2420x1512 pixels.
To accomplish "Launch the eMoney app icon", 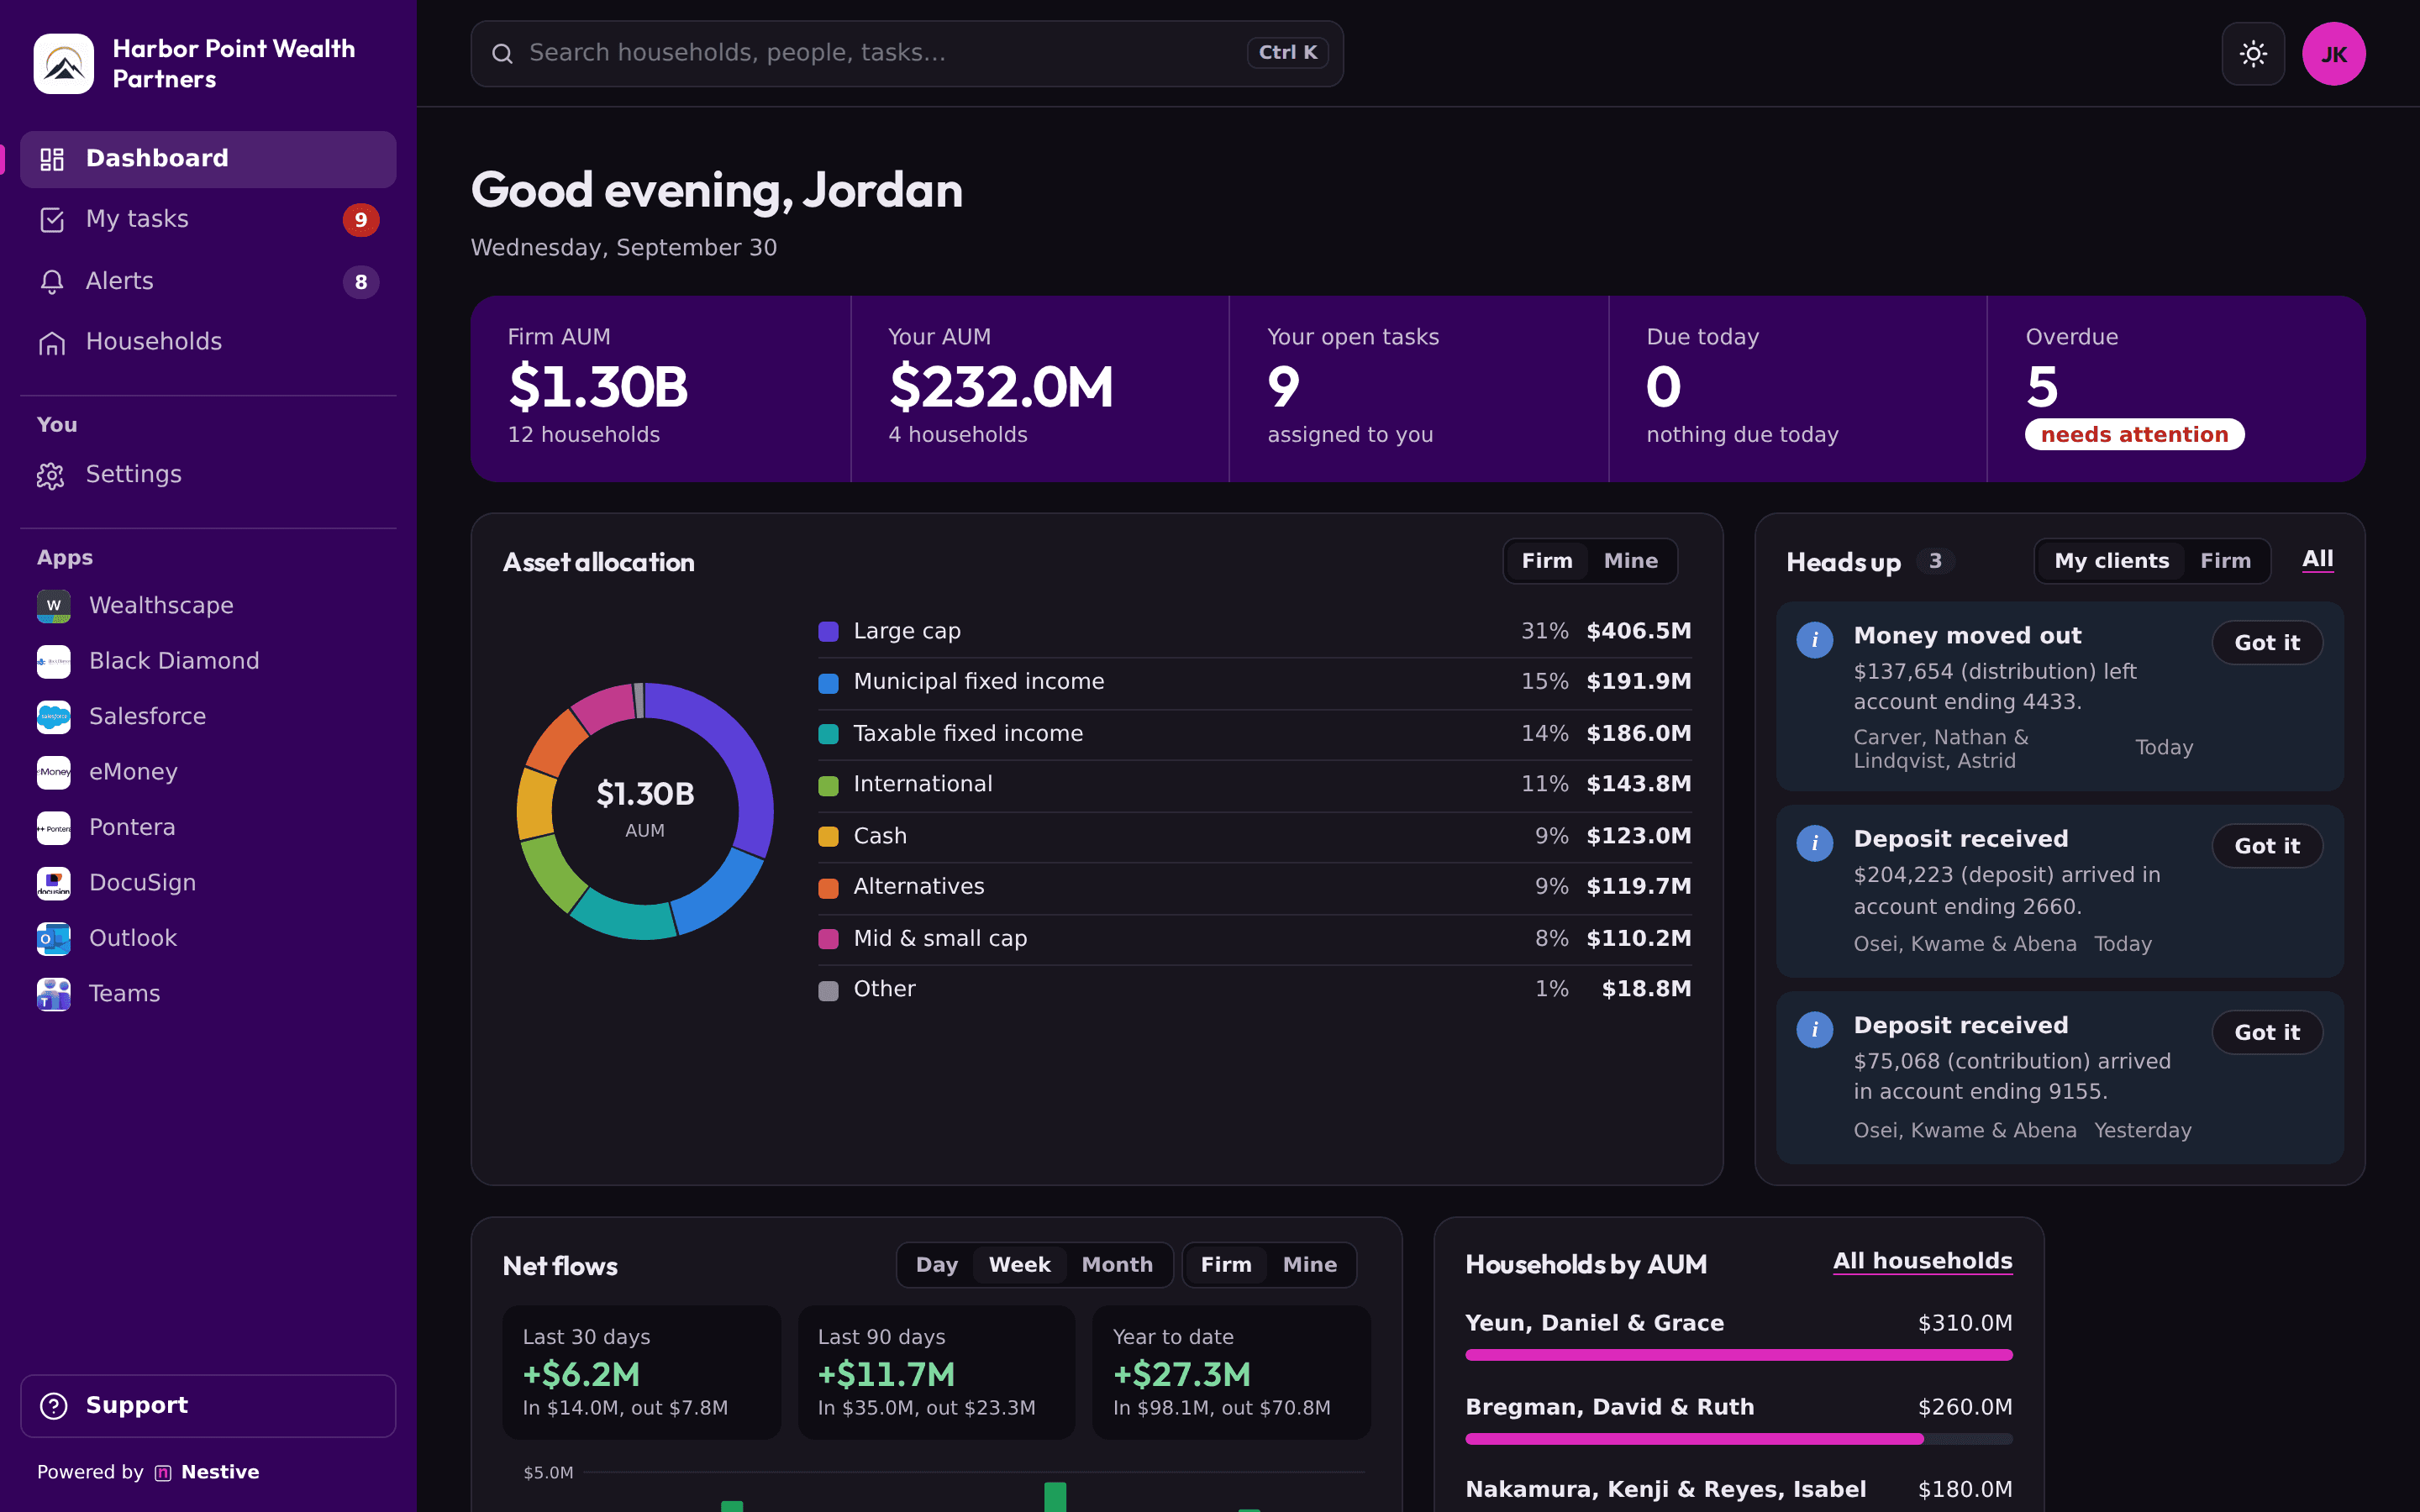I will point(54,772).
